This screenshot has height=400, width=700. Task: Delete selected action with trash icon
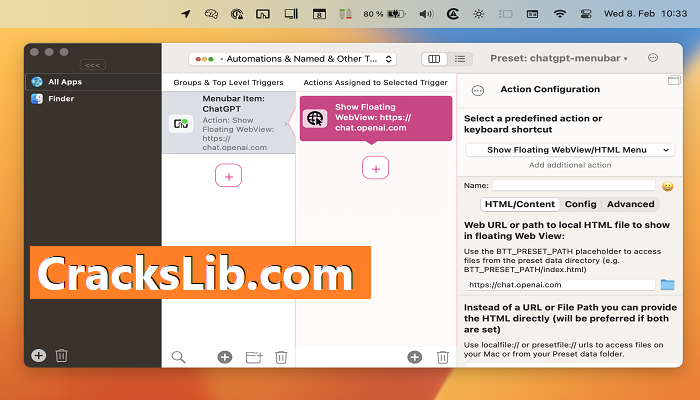[x=442, y=357]
